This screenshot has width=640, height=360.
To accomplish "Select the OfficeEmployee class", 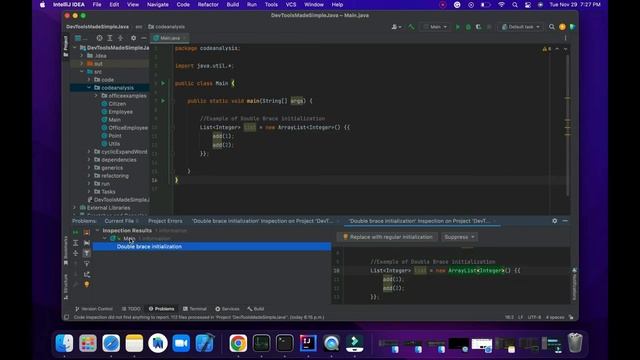I will coord(124,128).
